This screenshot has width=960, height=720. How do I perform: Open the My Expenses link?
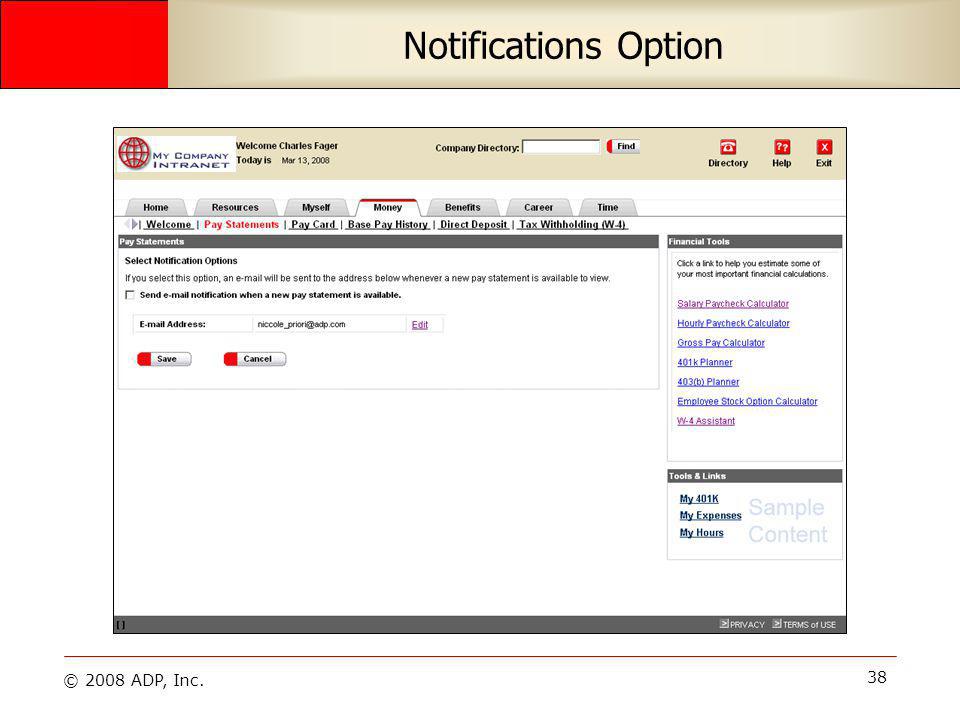[x=710, y=516]
